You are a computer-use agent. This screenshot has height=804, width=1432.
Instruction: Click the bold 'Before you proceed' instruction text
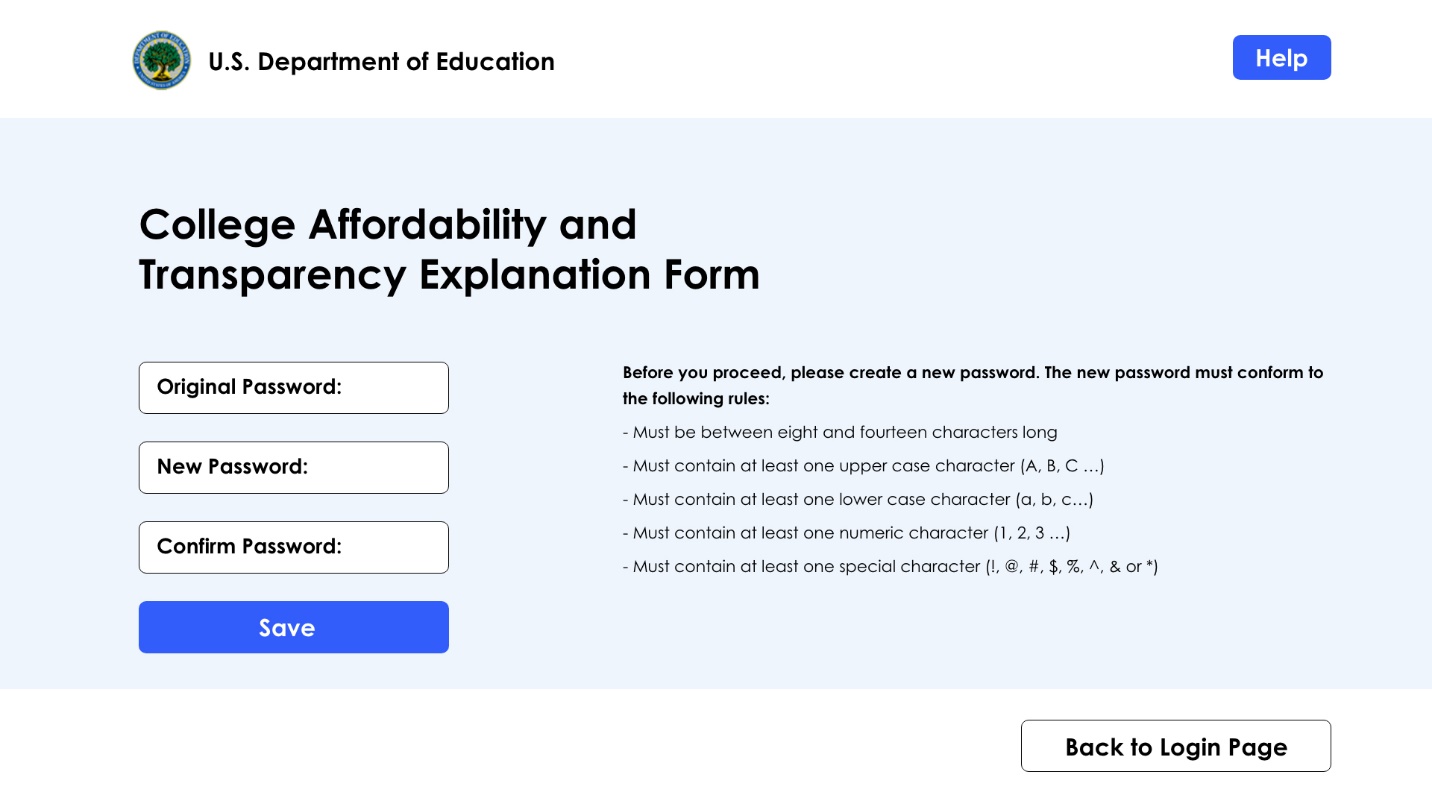coord(972,385)
